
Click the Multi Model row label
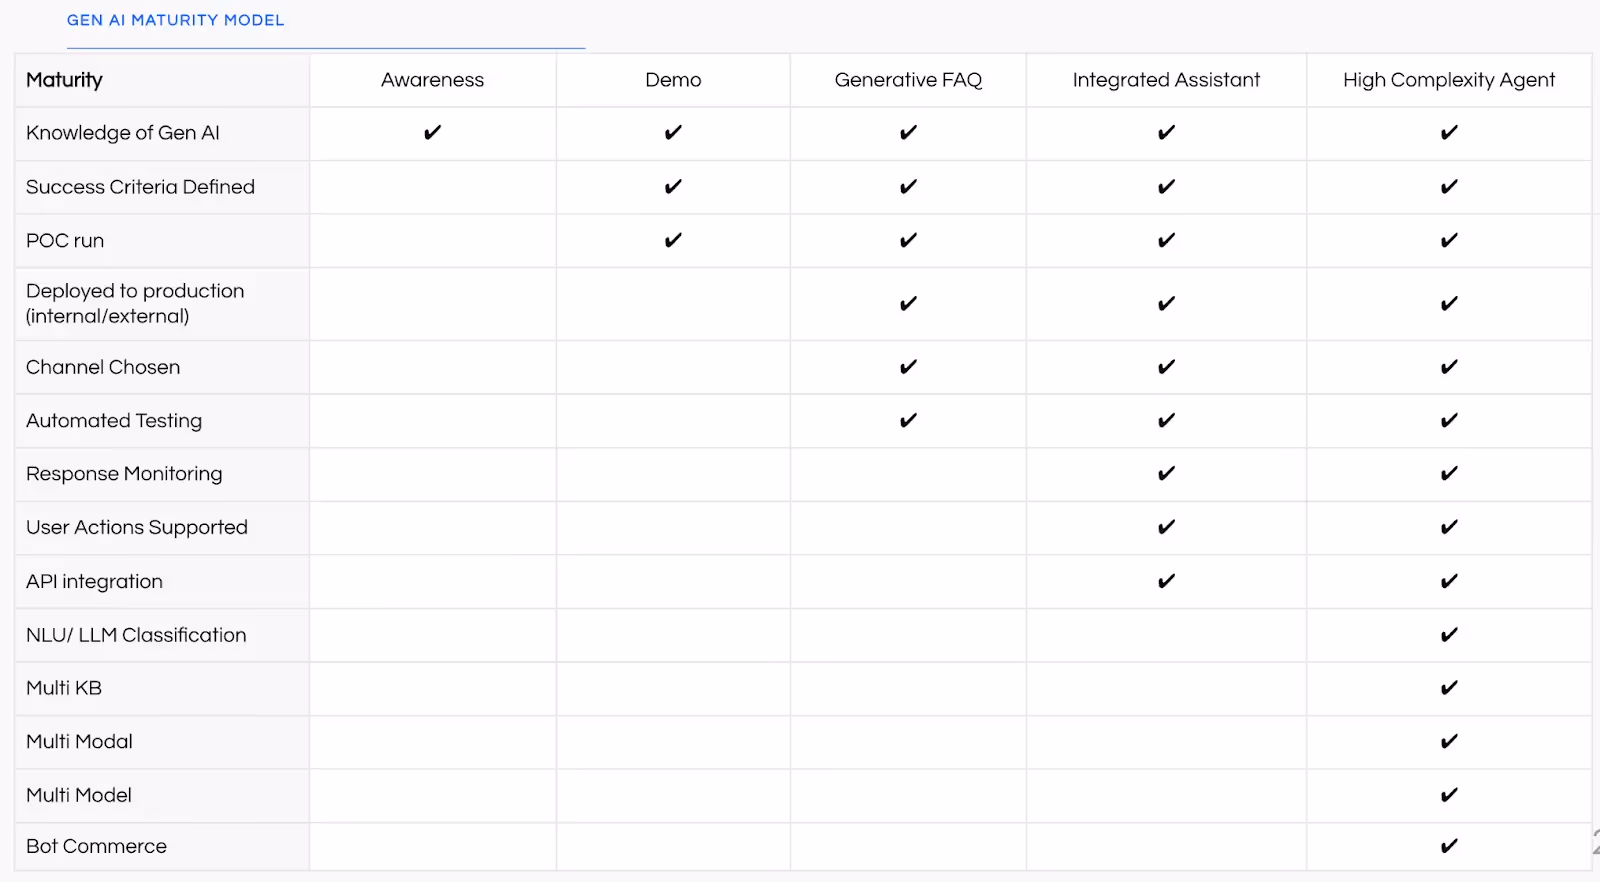[x=79, y=795]
